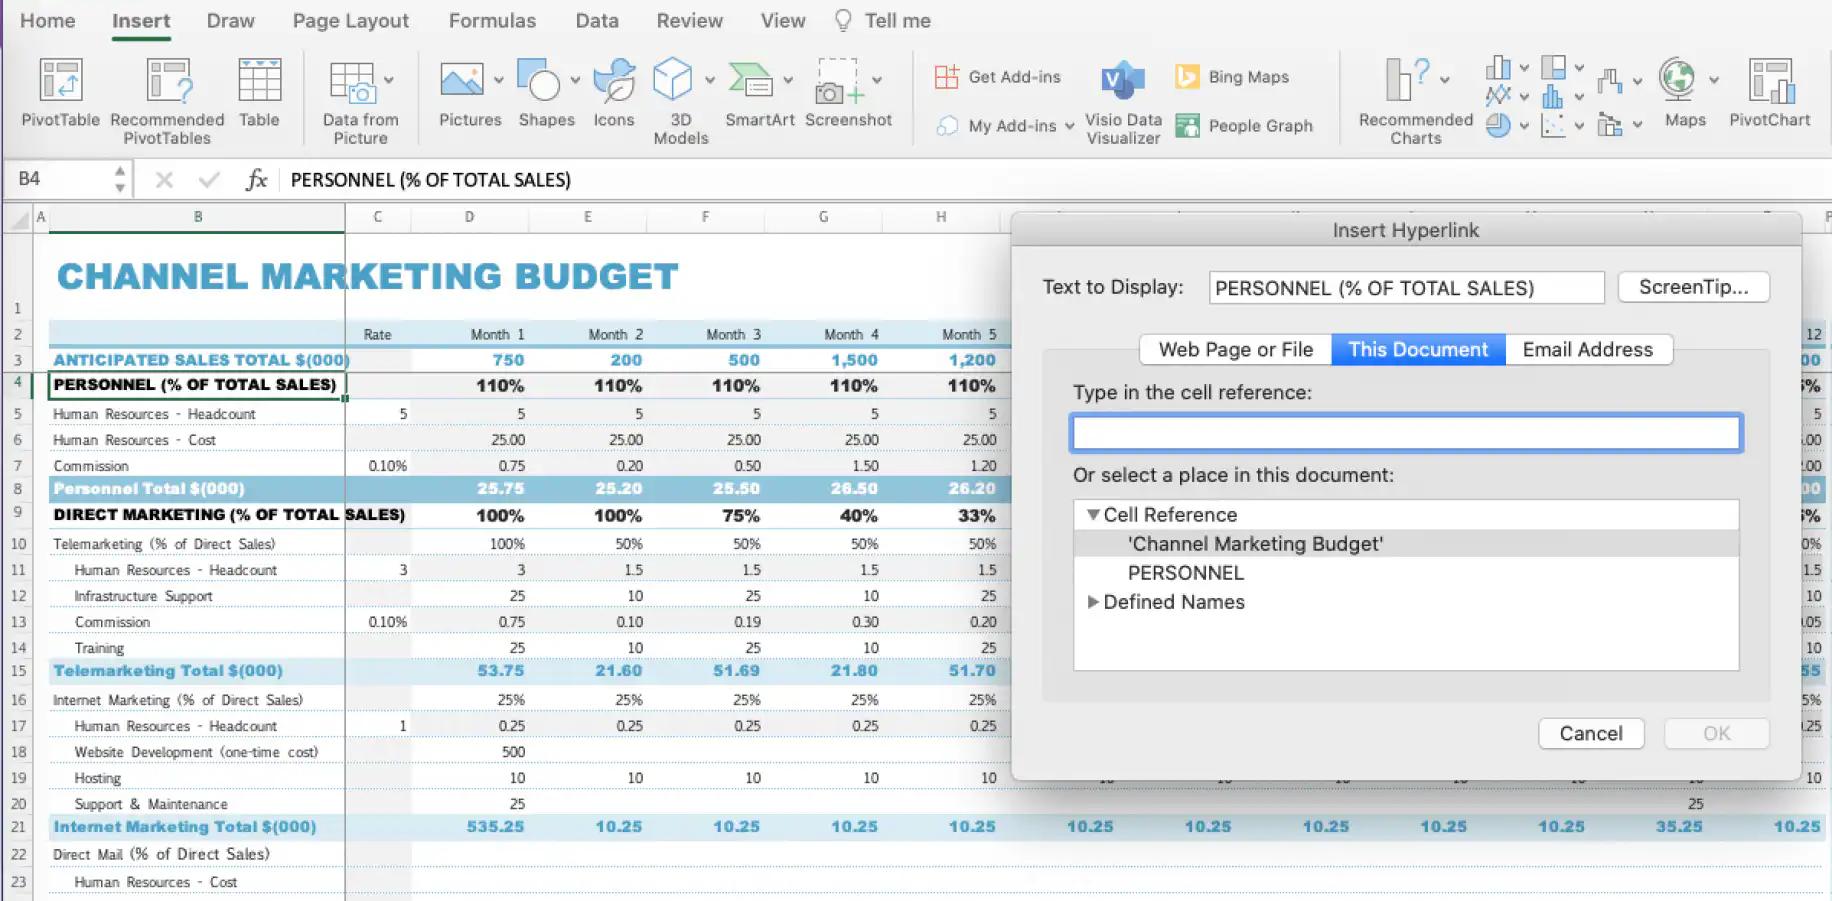Click cell Personnel Total $(000)

tap(197, 489)
